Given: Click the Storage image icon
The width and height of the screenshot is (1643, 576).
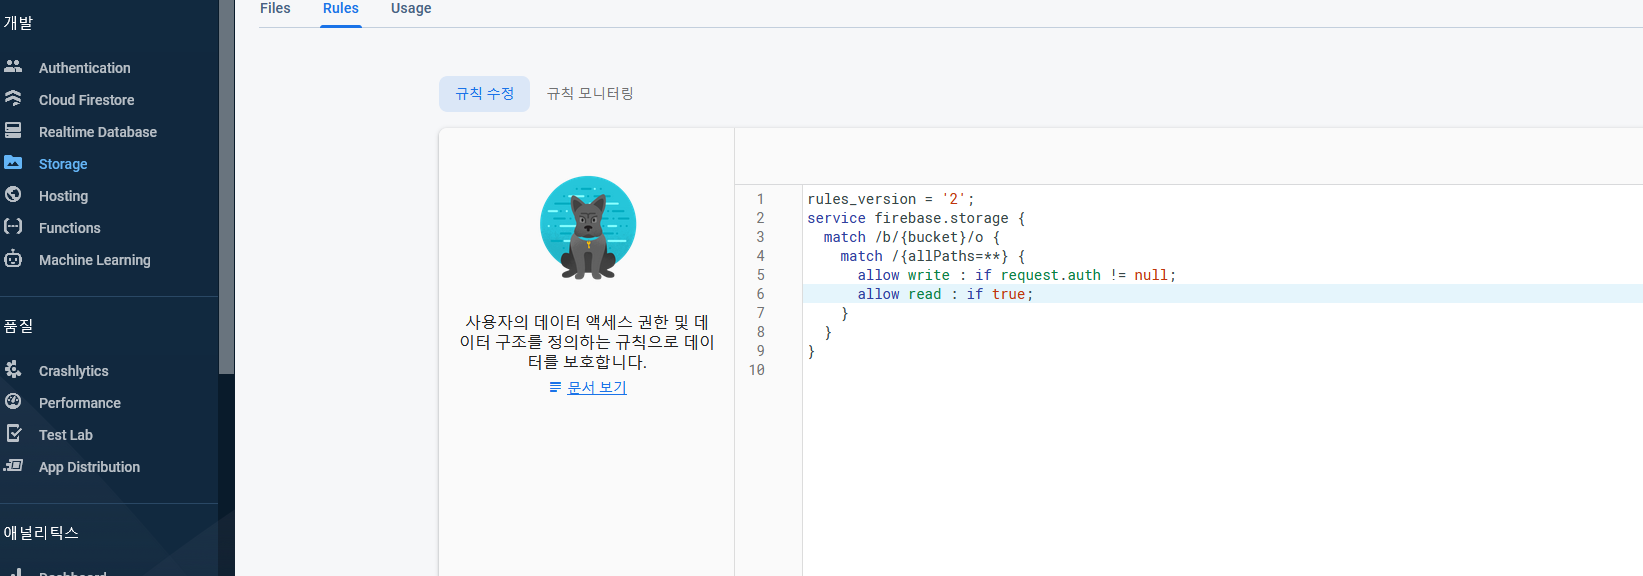Looking at the screenshot, I should tap(13, 162).
